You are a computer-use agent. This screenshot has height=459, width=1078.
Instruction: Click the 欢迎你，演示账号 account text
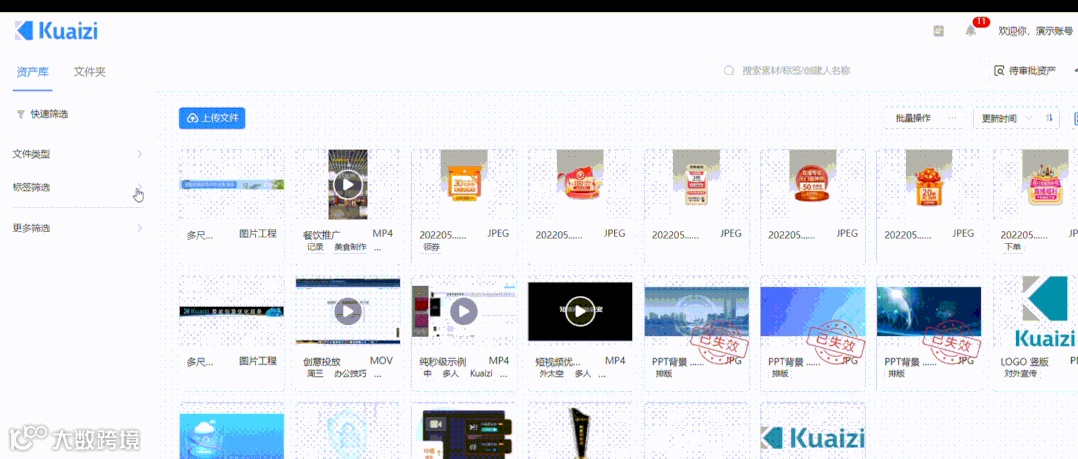[1035, 31]
